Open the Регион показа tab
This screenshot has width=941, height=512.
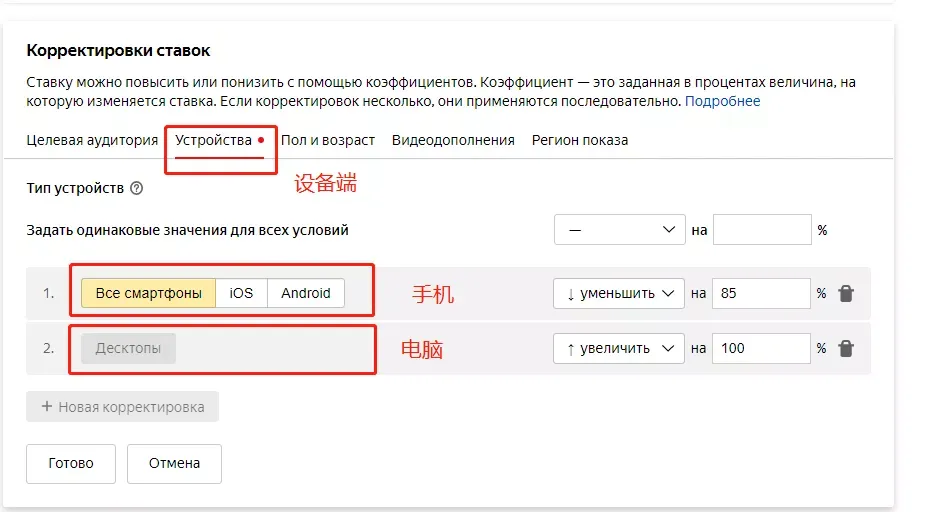click(x=580, y=140)
